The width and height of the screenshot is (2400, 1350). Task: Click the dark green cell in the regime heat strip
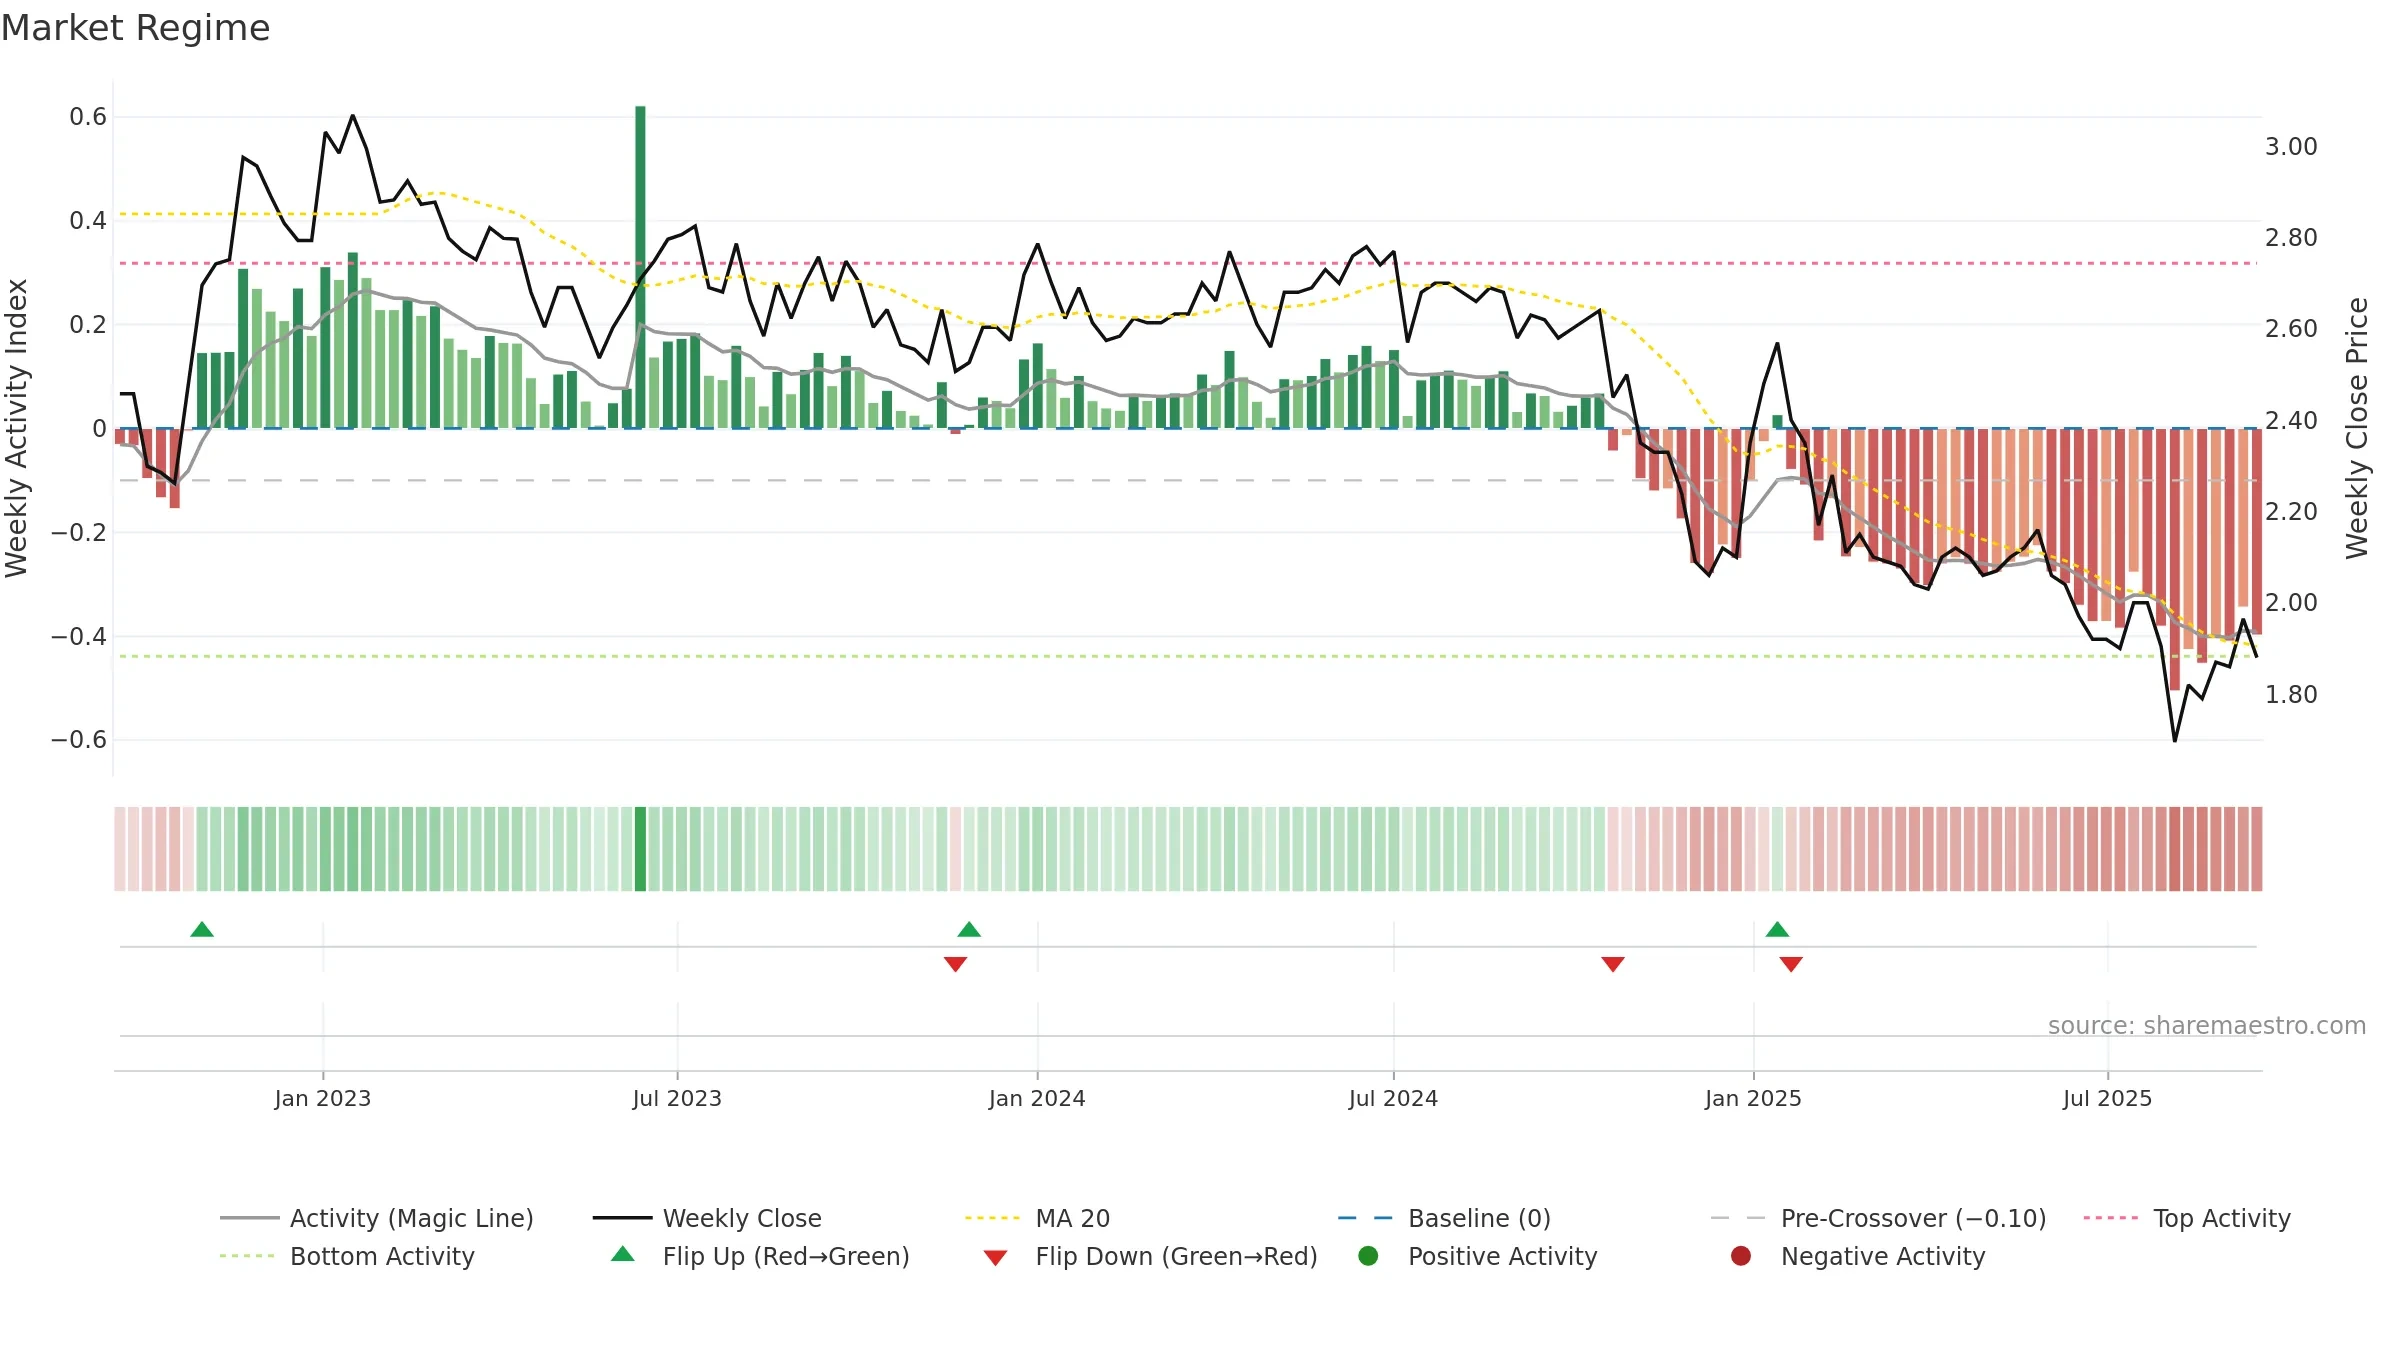pyautogui.click(x=640, y=849)
